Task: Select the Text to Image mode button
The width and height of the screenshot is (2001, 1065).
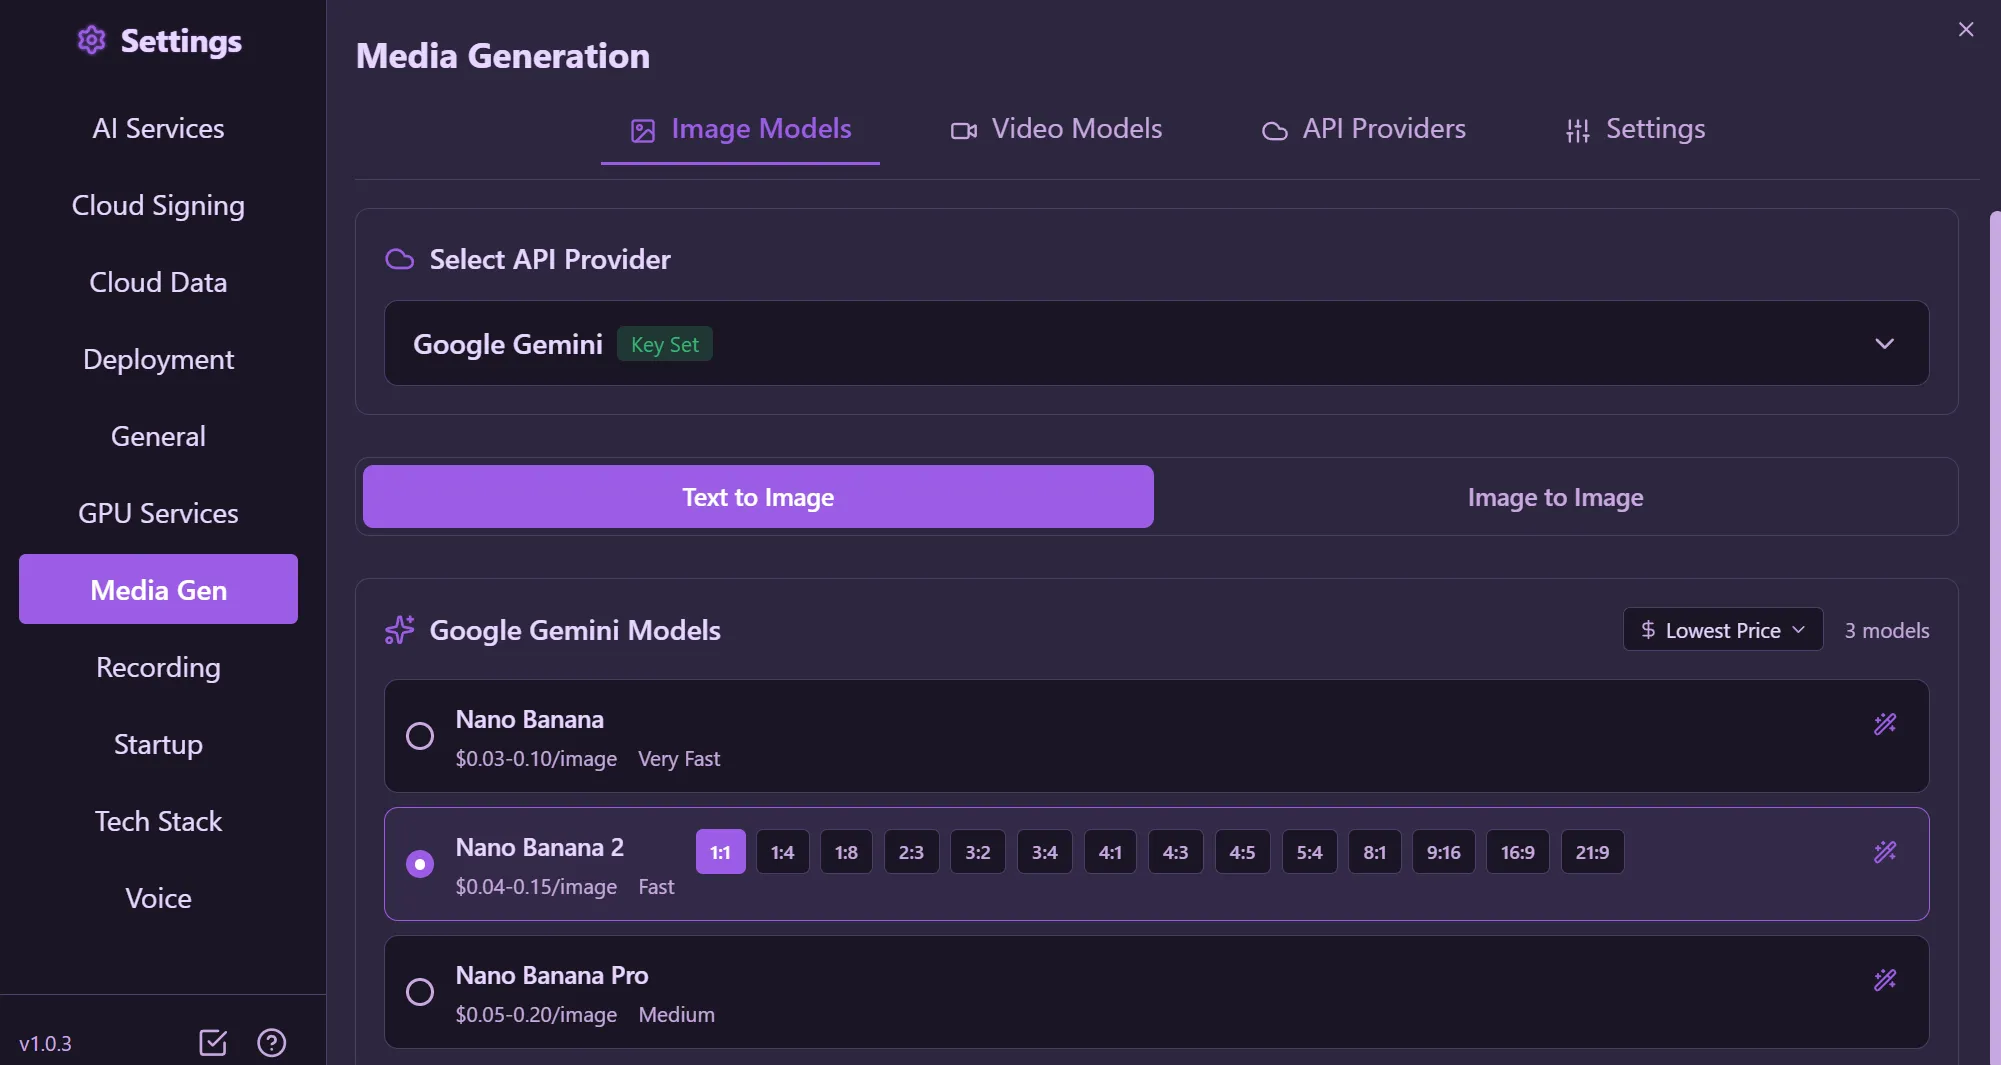Action: pyautogui.click(x=758, y=497)
